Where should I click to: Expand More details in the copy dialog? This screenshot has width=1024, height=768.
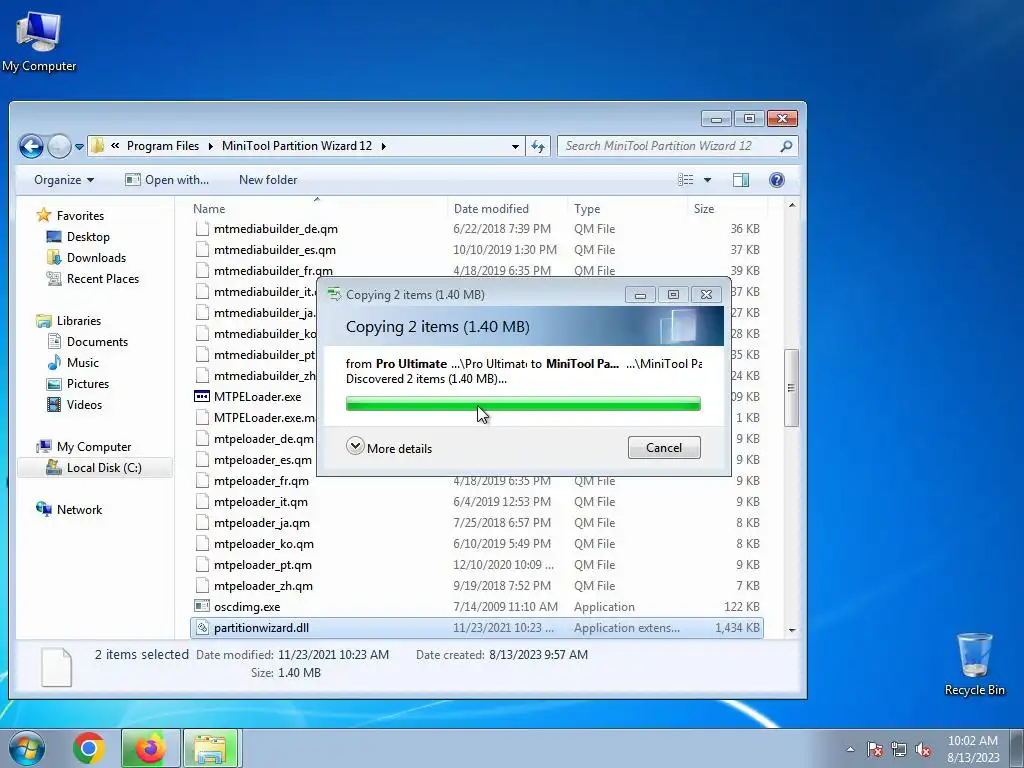click(x=389, y=447)
